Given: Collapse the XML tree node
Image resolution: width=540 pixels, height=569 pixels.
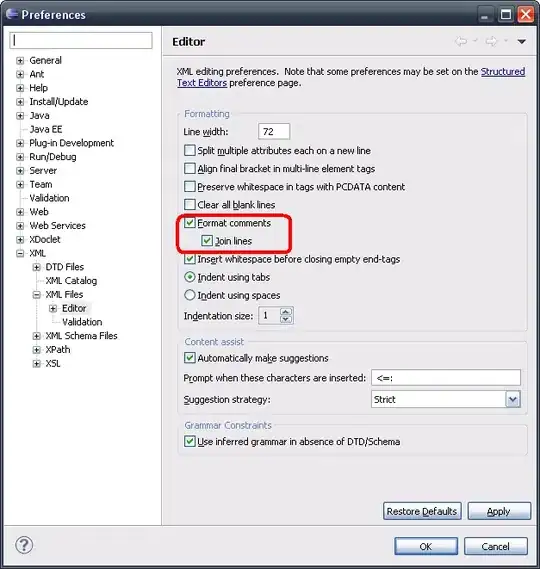Looking at the screenshot, I should [20, 254].
